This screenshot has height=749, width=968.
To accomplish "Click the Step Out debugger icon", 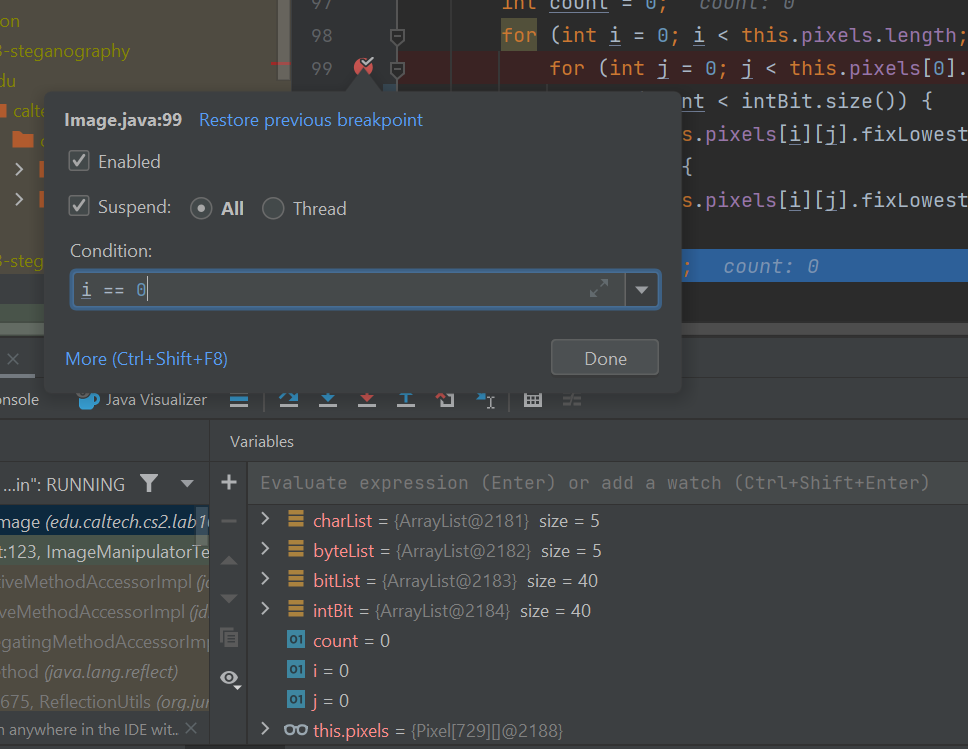I will point(406,400).
